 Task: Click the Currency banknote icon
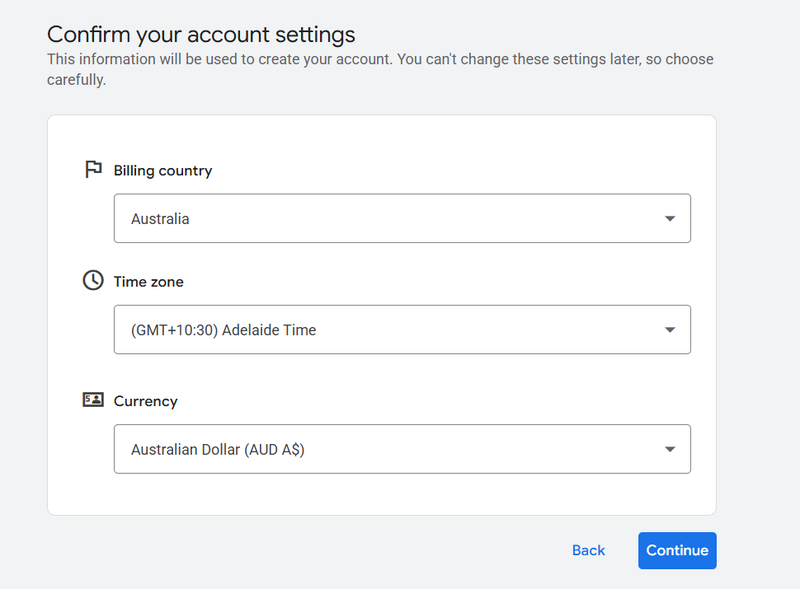tap(93, 400)
